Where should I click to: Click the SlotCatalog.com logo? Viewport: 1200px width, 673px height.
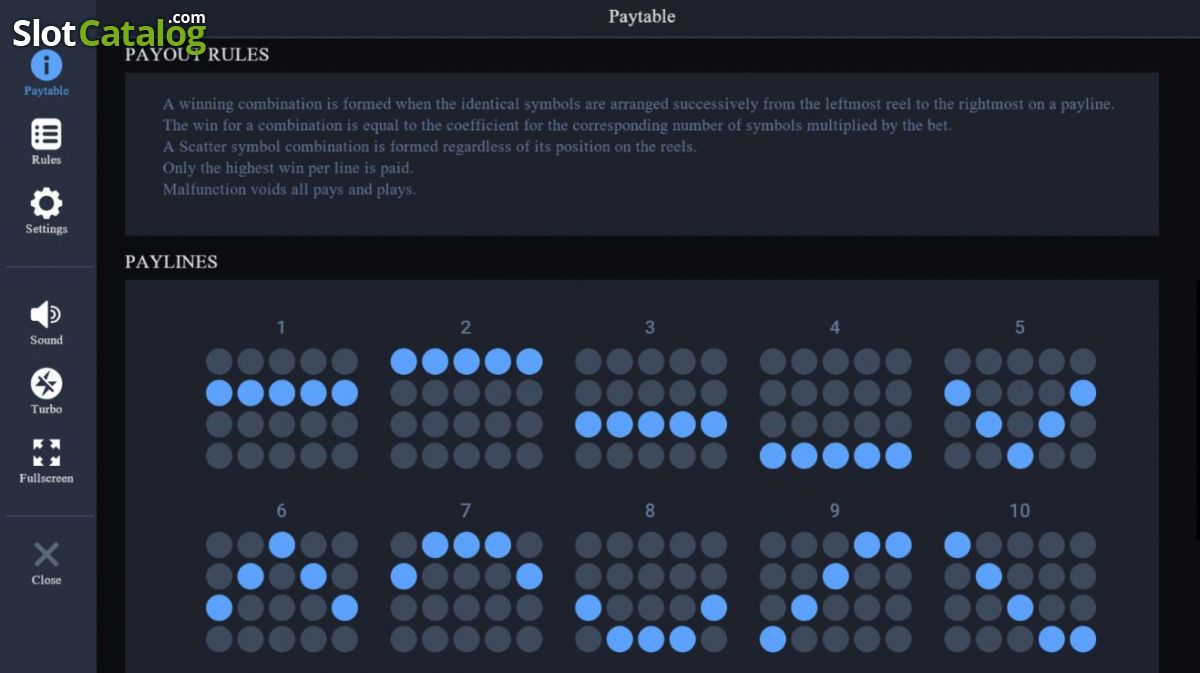(109, 31)
